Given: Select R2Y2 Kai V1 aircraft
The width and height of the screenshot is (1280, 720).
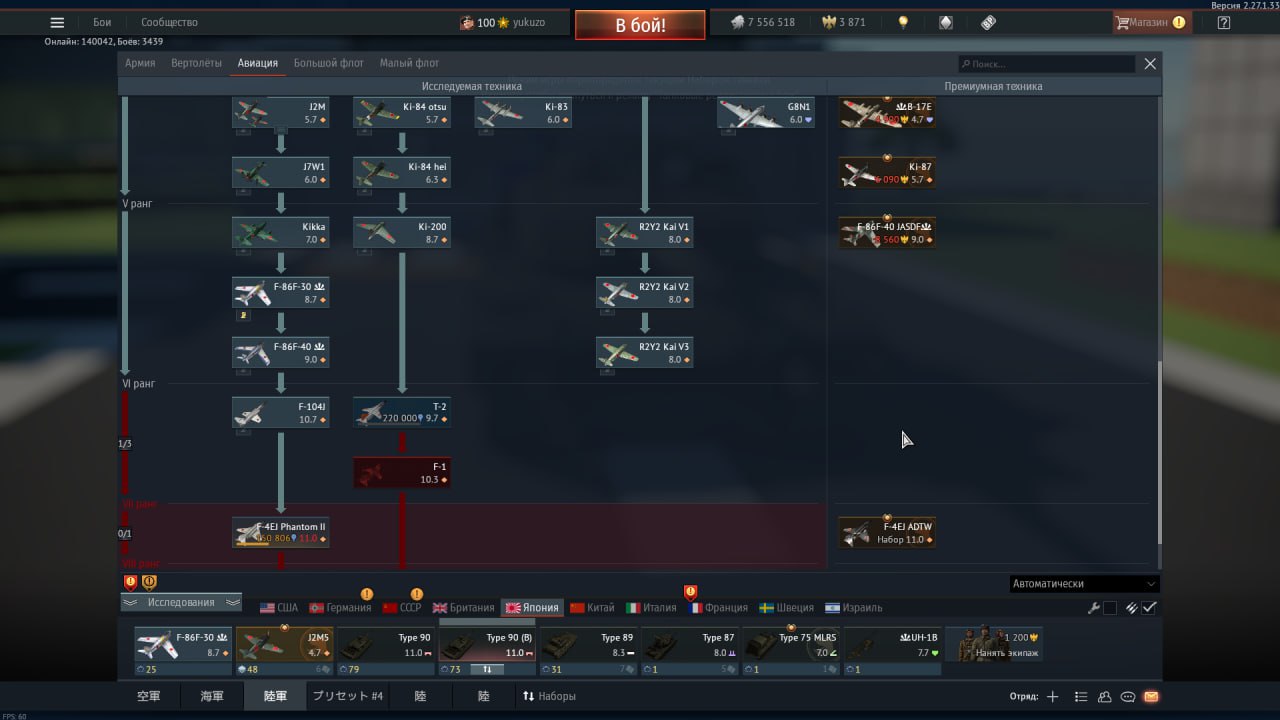Looking at the screenshot, I should [645, 233].
